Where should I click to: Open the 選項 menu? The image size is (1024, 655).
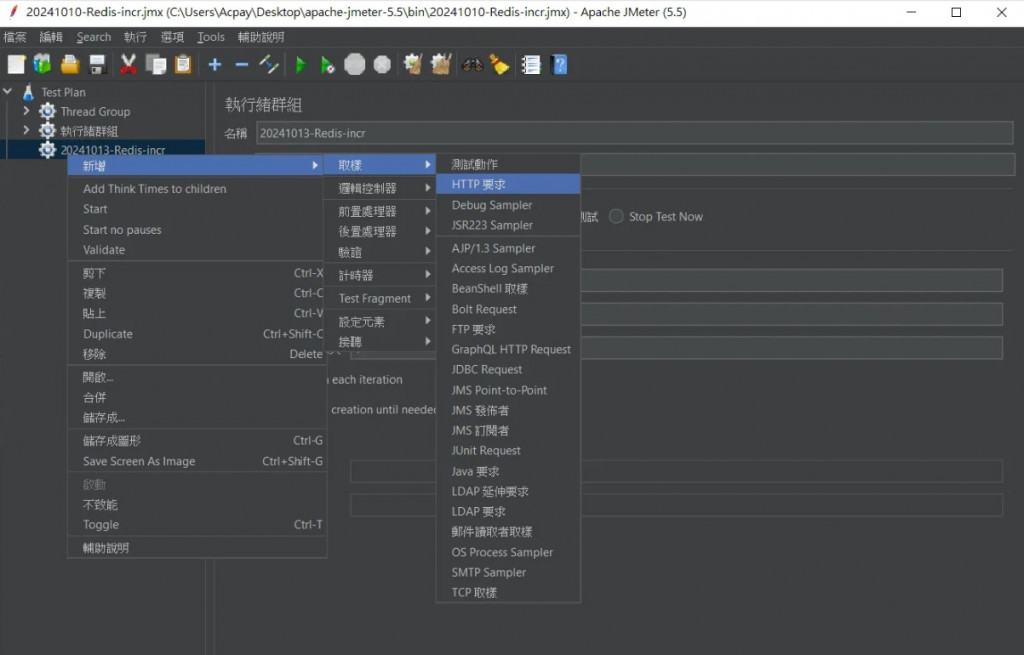tap(172, 37)
